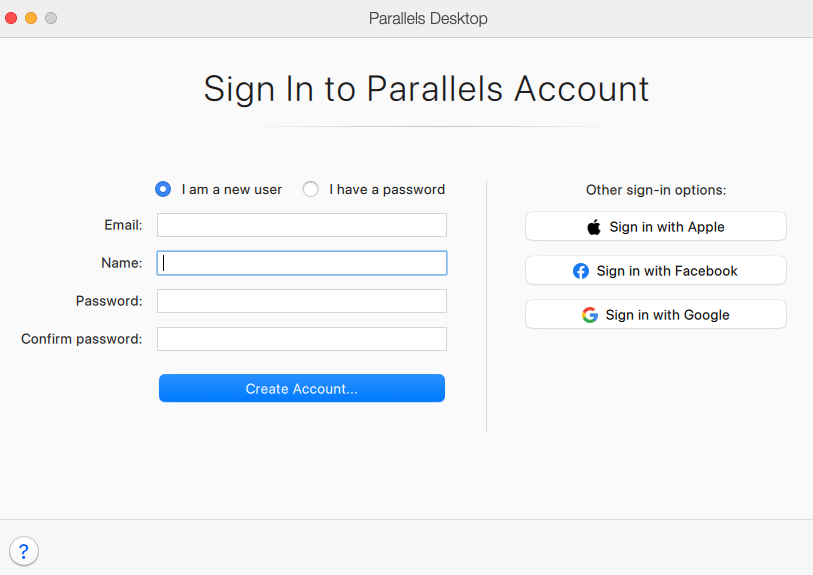Click the Confirm password input box

(301, 339)
